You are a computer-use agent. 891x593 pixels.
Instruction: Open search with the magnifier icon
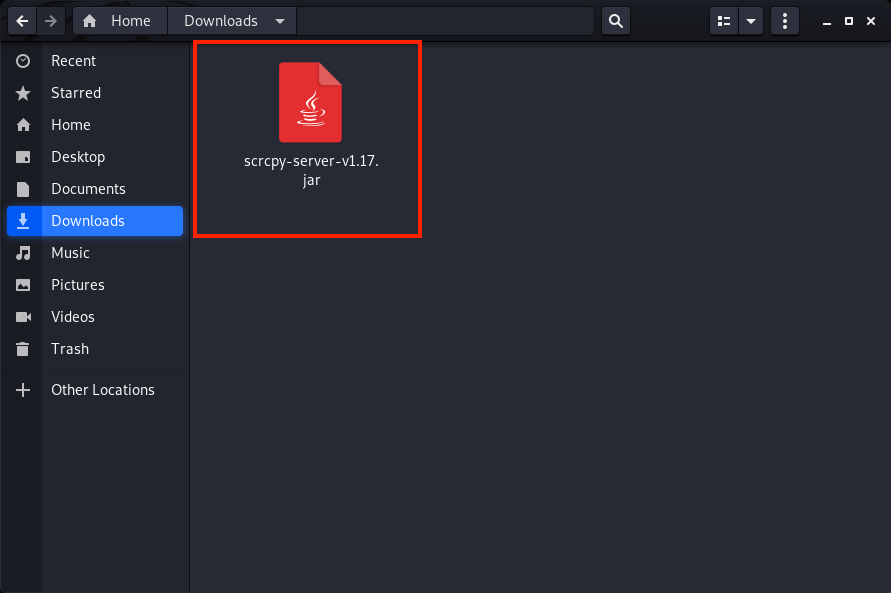[x=616, y=21]
